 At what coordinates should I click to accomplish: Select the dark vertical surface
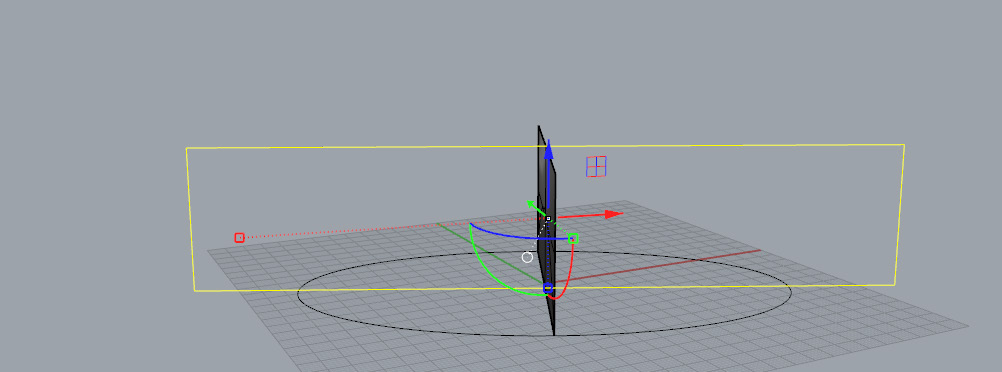tap(547, 230)
